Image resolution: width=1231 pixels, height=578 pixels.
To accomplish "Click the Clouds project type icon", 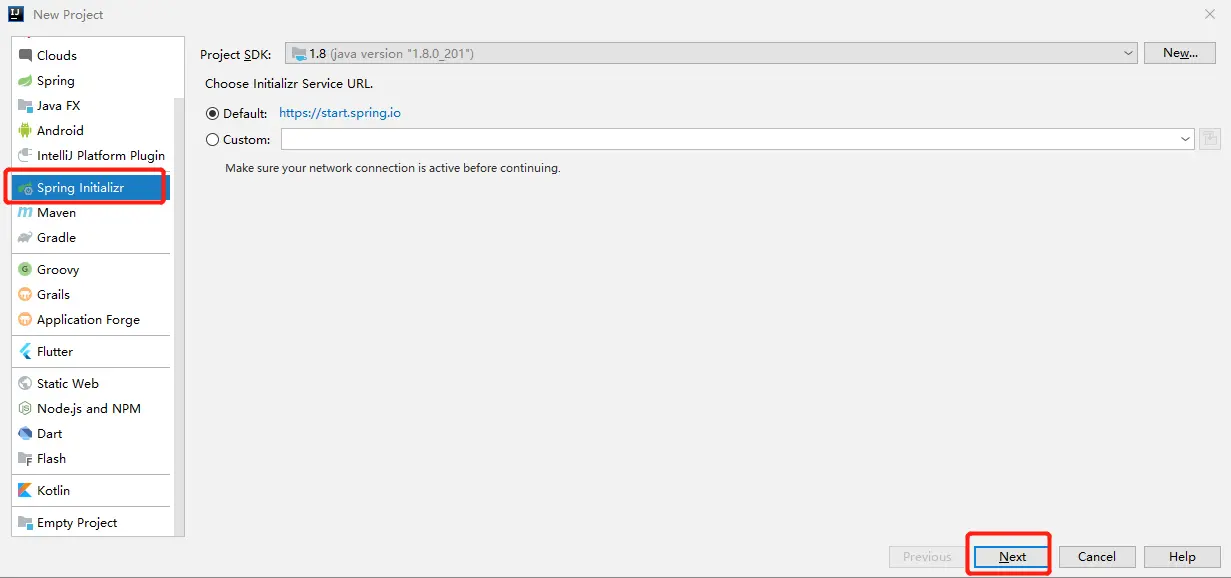I will [25, 55].
